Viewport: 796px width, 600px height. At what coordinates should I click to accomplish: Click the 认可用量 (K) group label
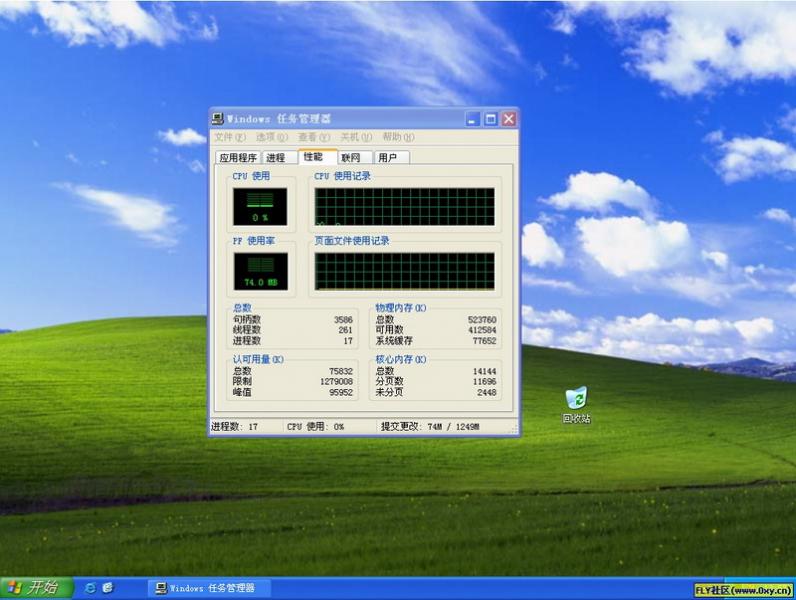coord(258,359)
